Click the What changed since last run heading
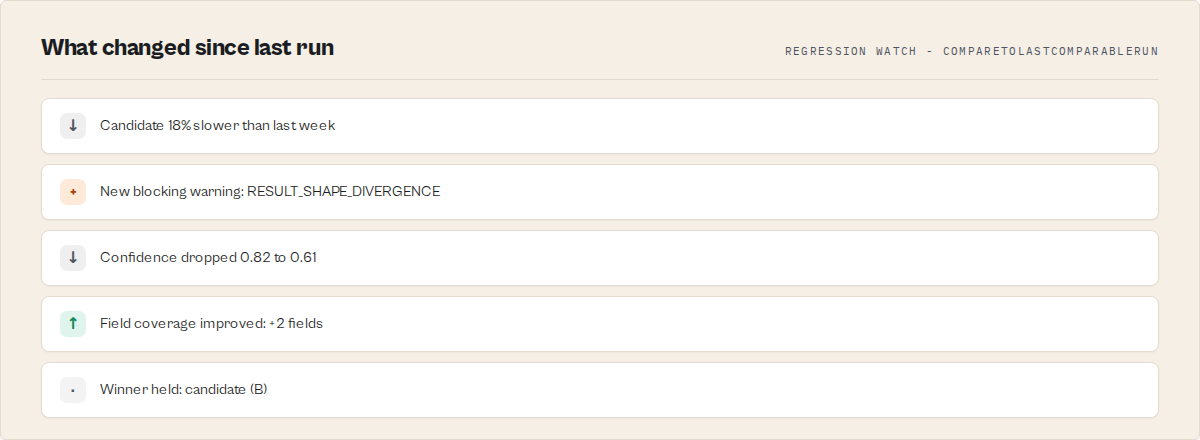The width and height of the screenshot is (1200, 440). [188, 47]
